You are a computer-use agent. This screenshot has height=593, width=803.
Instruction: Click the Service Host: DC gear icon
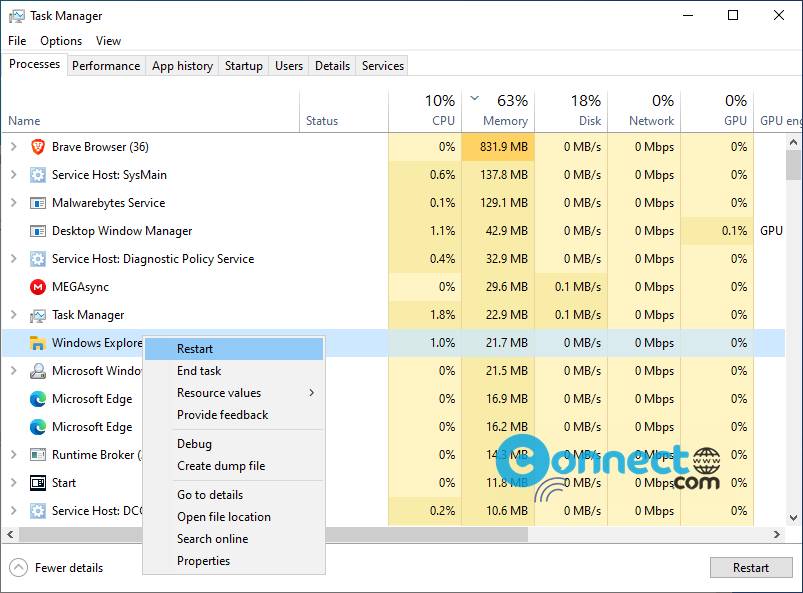(38, 511)
